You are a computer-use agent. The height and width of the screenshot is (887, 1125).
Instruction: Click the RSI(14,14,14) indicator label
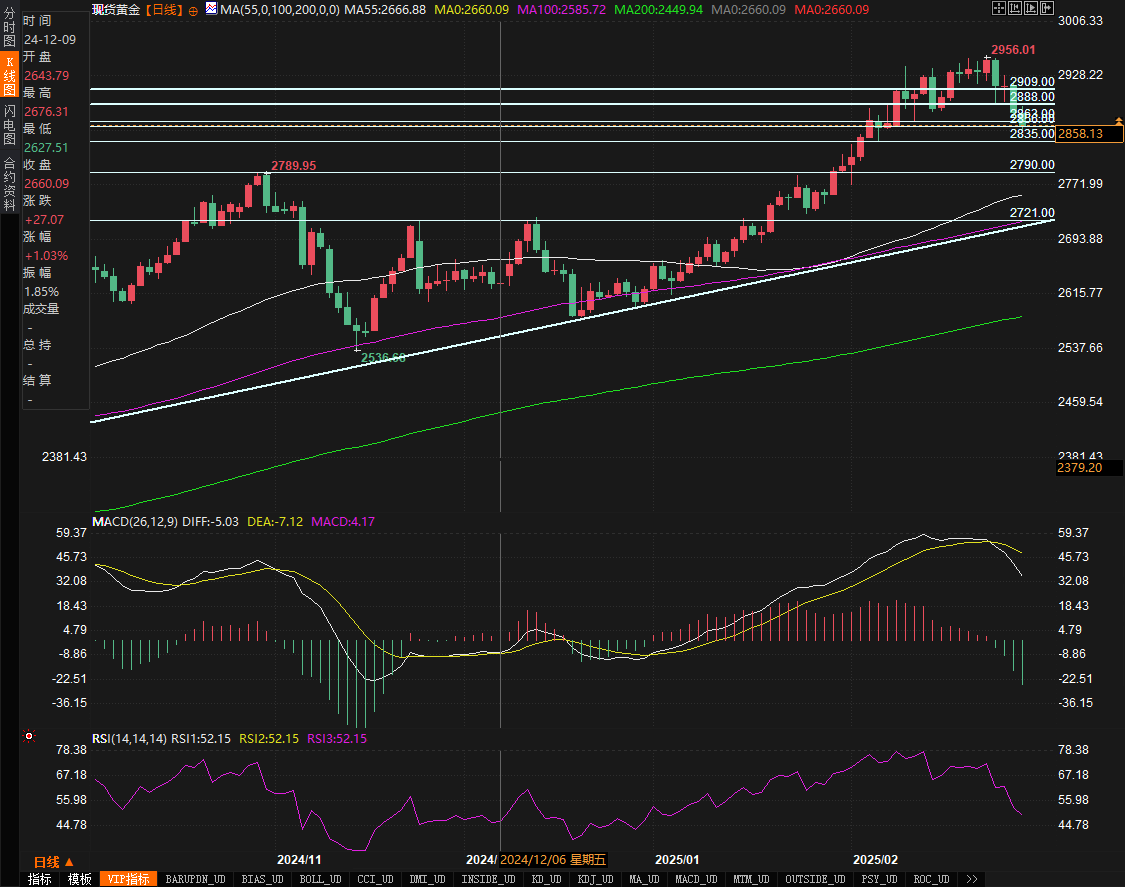point(129,739)
